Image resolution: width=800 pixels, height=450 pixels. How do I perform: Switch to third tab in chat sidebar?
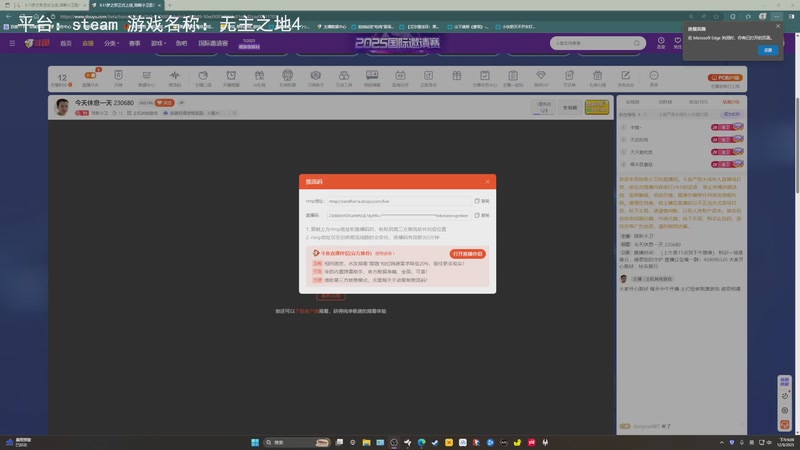[698, 102]
